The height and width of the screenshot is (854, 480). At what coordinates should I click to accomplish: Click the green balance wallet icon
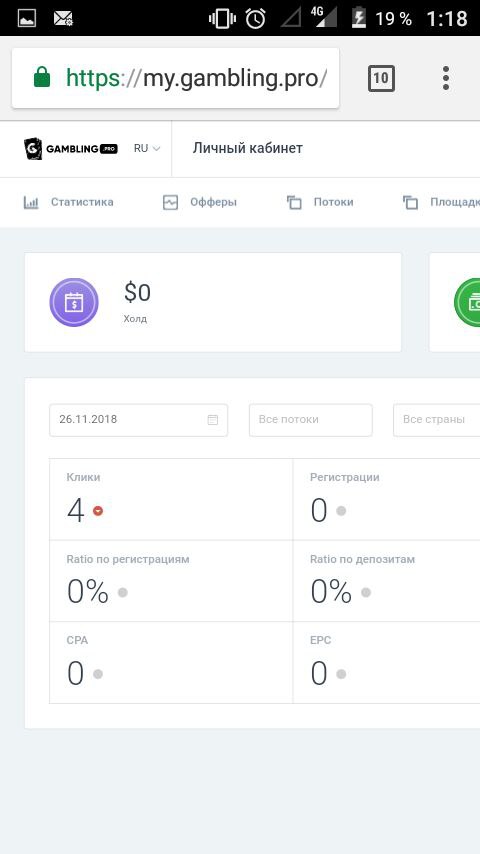pyautogui.click(x=469, y=302)
